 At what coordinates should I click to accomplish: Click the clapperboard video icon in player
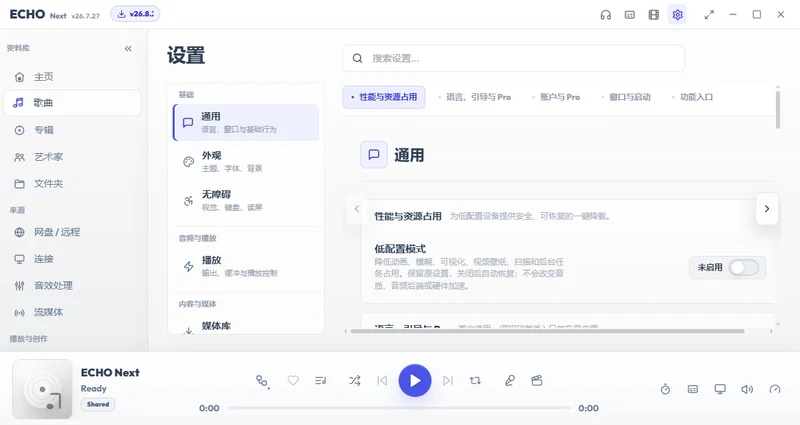[x=537, y=381]
